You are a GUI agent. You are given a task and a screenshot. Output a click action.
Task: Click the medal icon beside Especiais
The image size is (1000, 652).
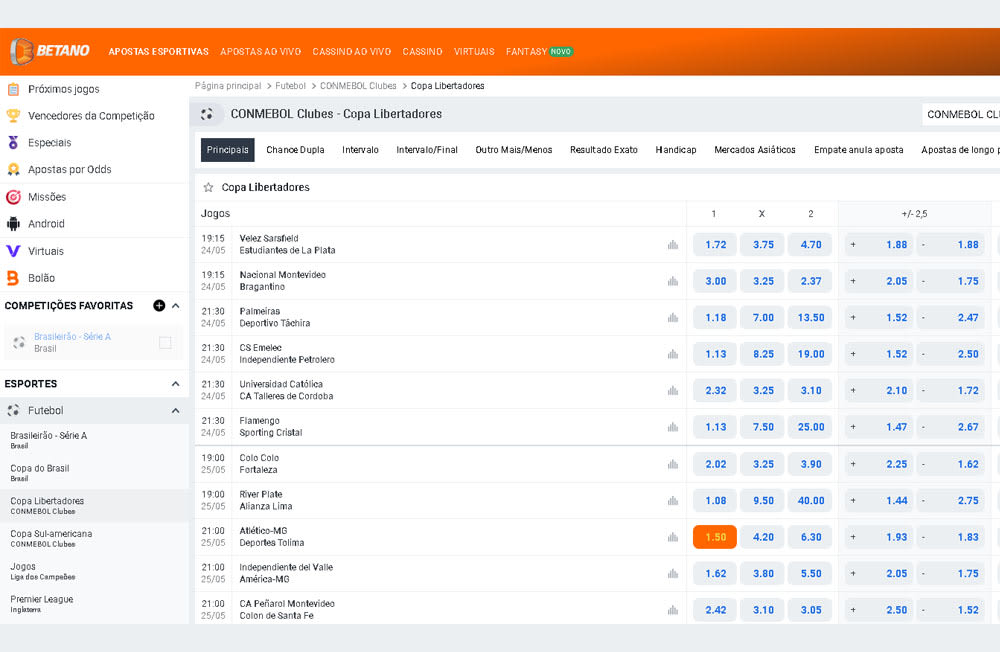click(x=13, y=142)
